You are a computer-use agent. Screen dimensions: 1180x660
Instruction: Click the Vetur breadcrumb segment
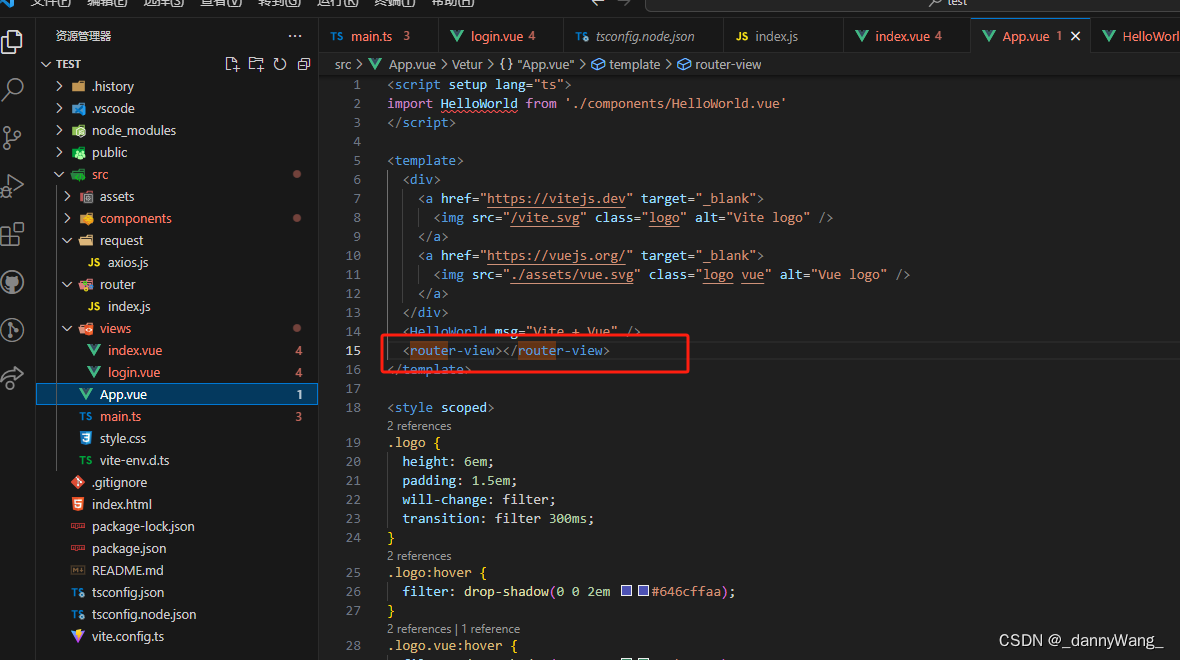click(x=467, y=65)
